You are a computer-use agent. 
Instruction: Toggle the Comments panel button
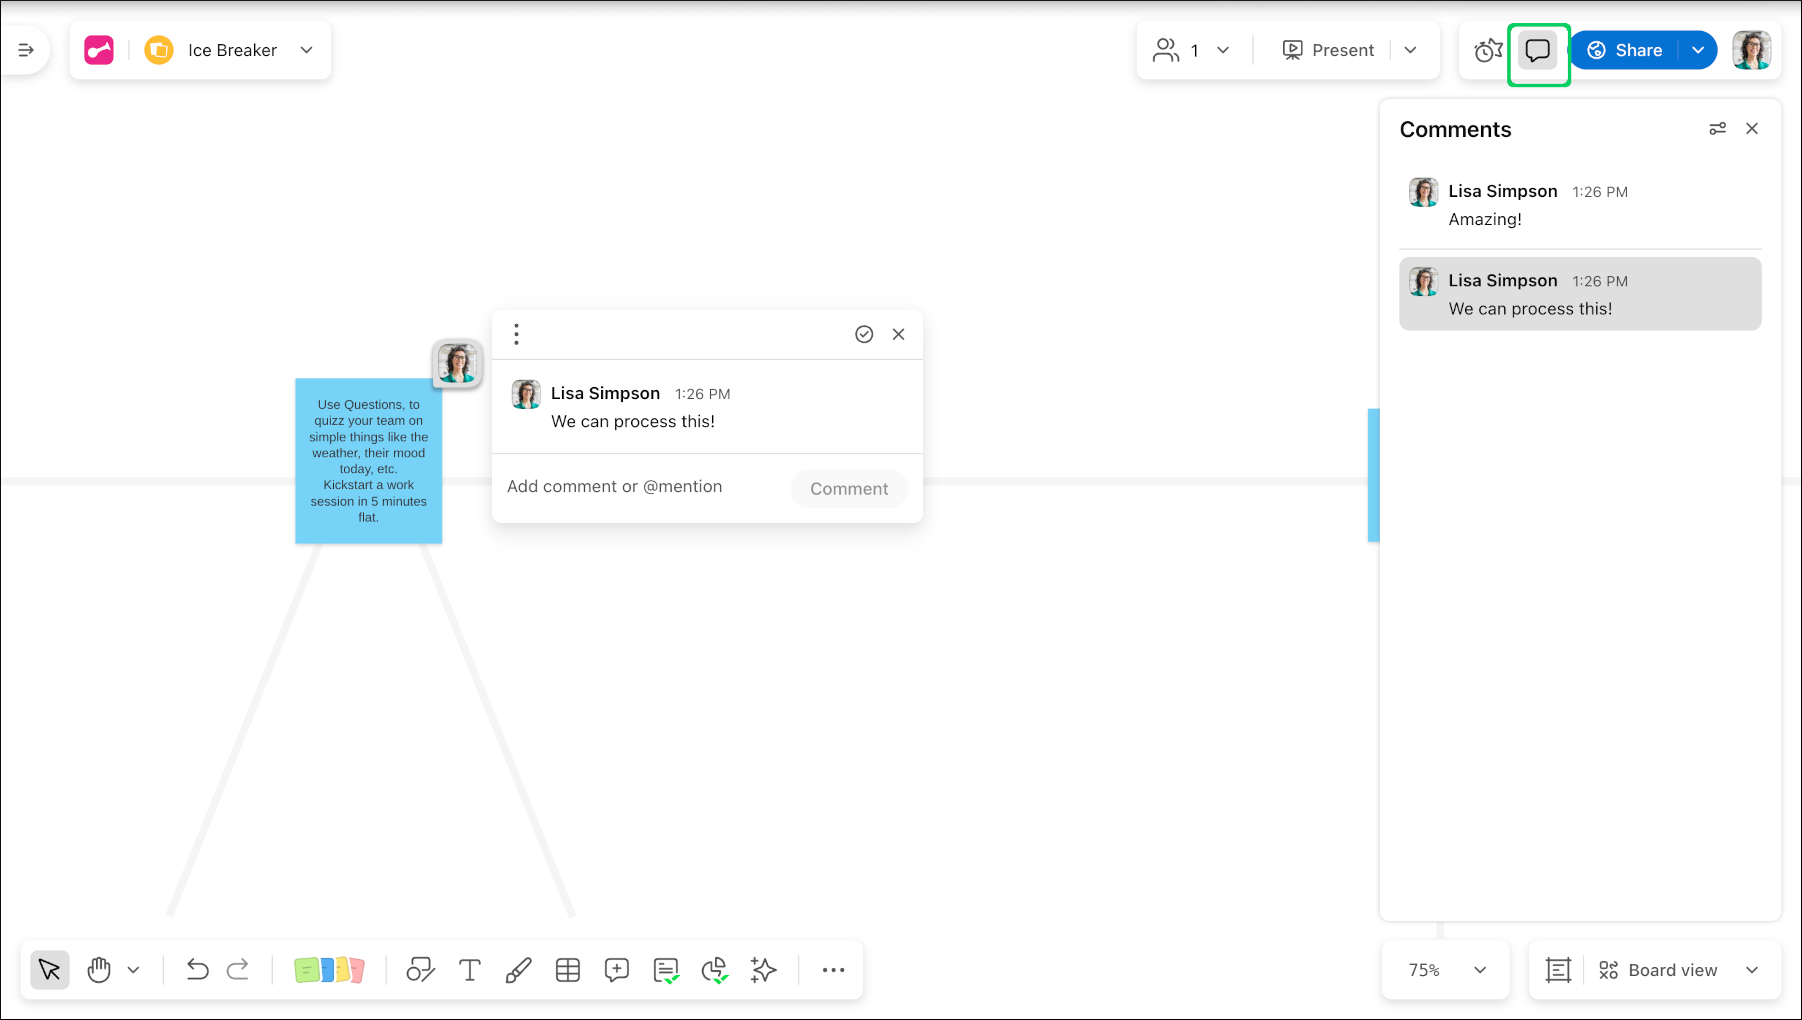[x=1538, y=50]
